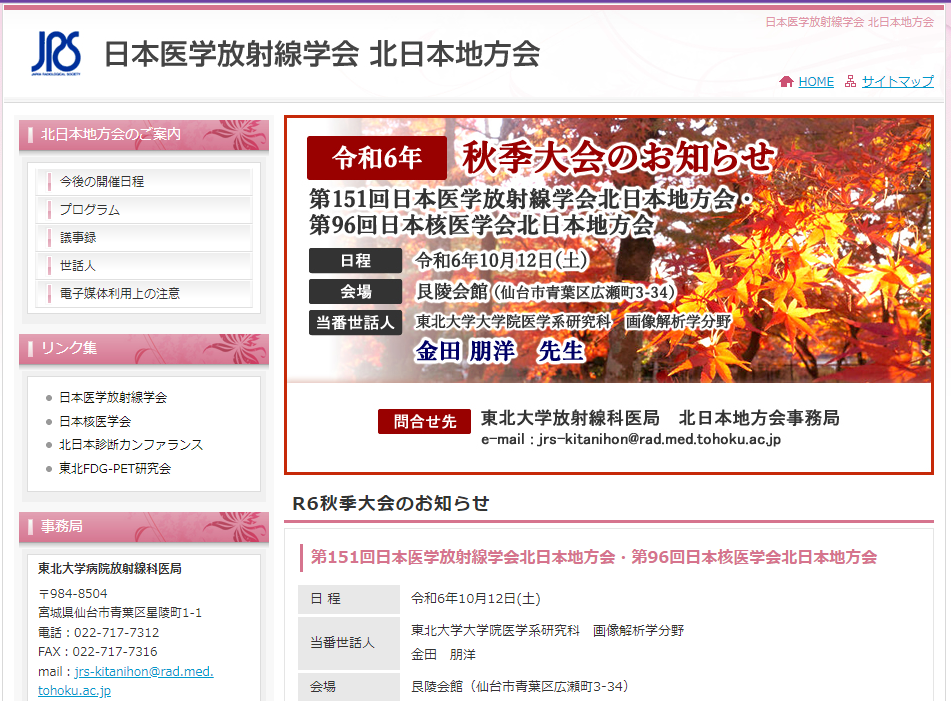
Task: Click the 東北大学病院放射線科医局 office name
Action: (x=110, y=568)
